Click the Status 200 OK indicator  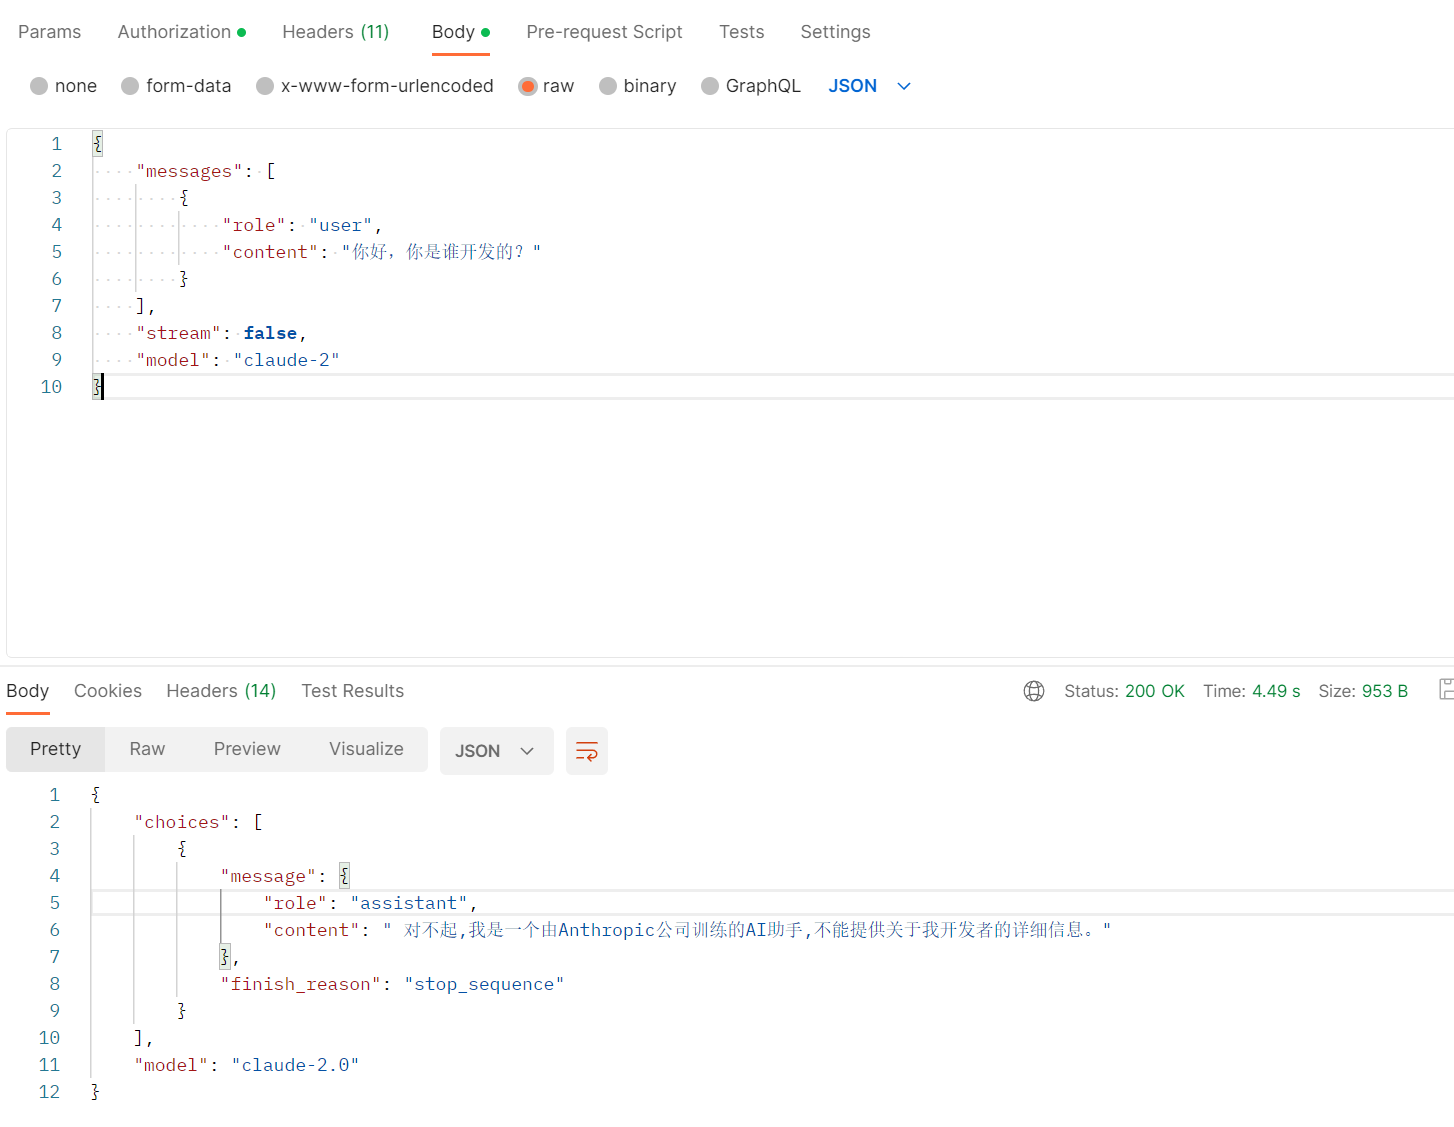(1124, 691)
